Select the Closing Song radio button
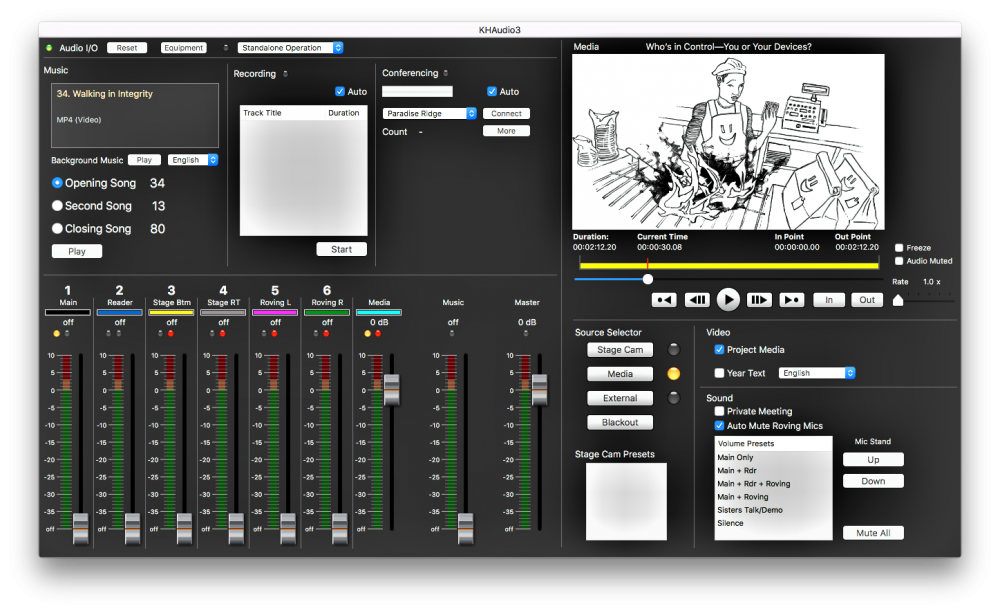This screenshot has width=1000, height=613. click(58, 229)
